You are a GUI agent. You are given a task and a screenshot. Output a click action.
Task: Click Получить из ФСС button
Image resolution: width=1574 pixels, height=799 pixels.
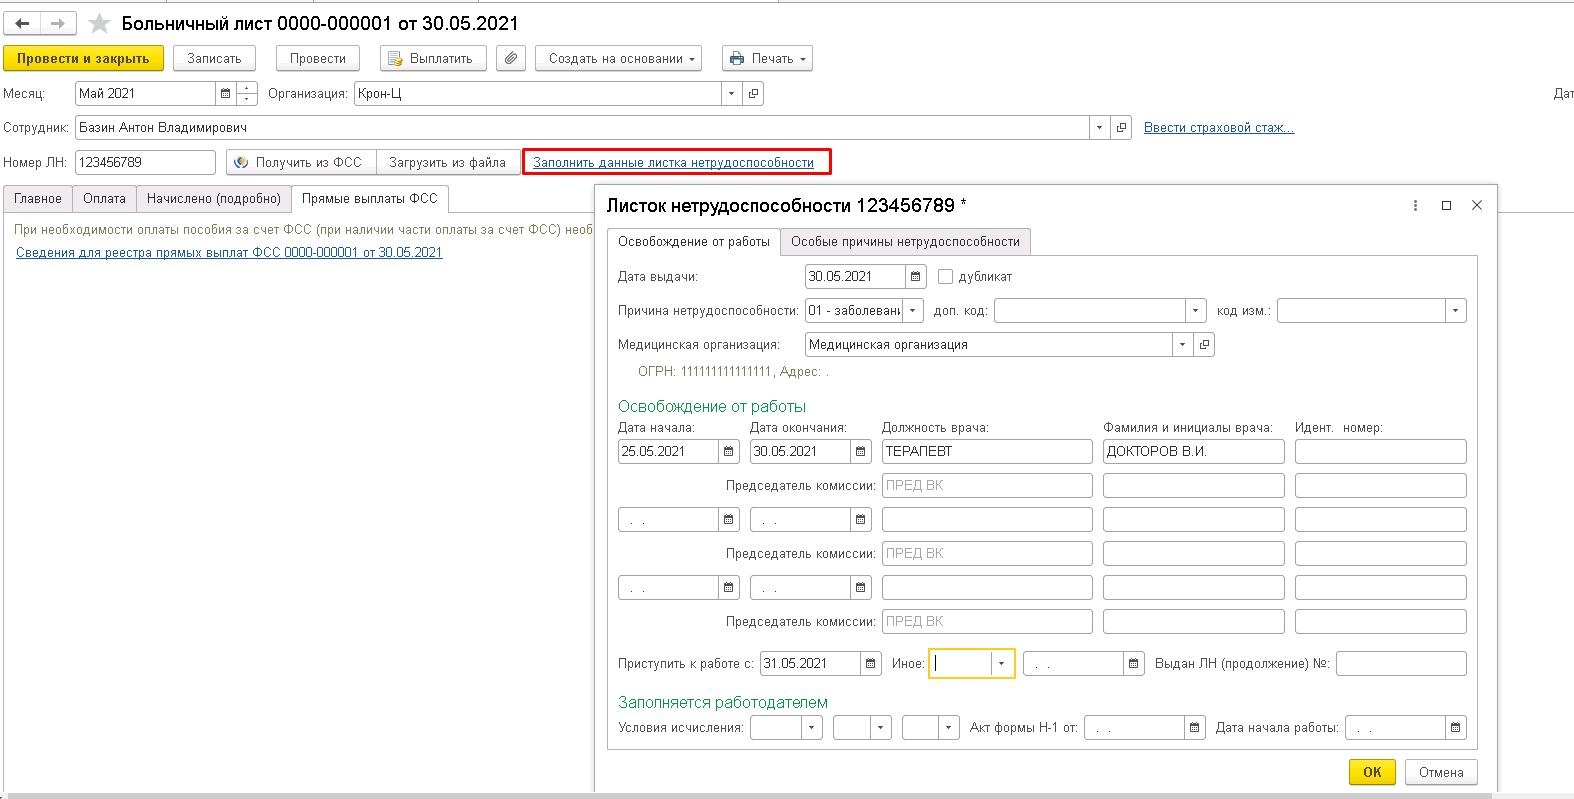pyautogui.click(x=301, y=162)
